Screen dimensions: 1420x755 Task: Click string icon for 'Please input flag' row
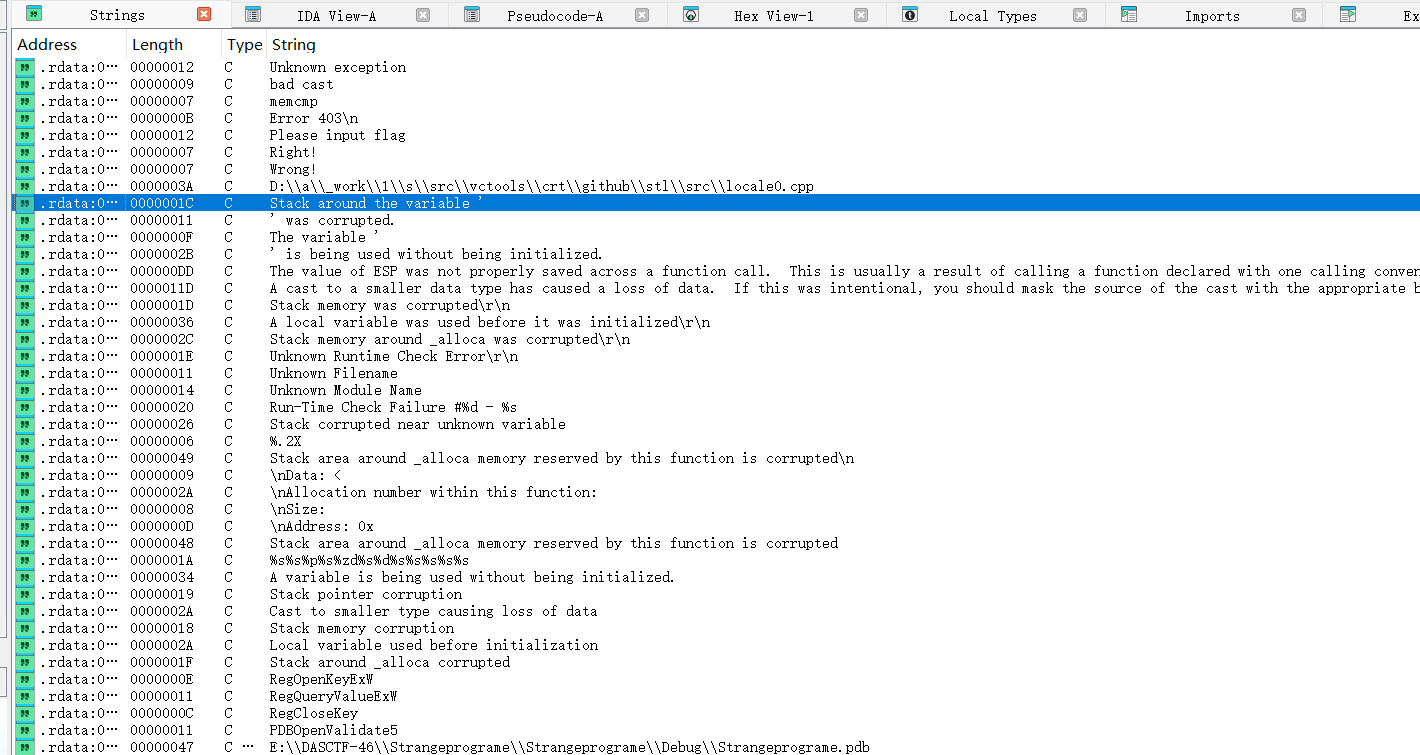click(25, 135)
